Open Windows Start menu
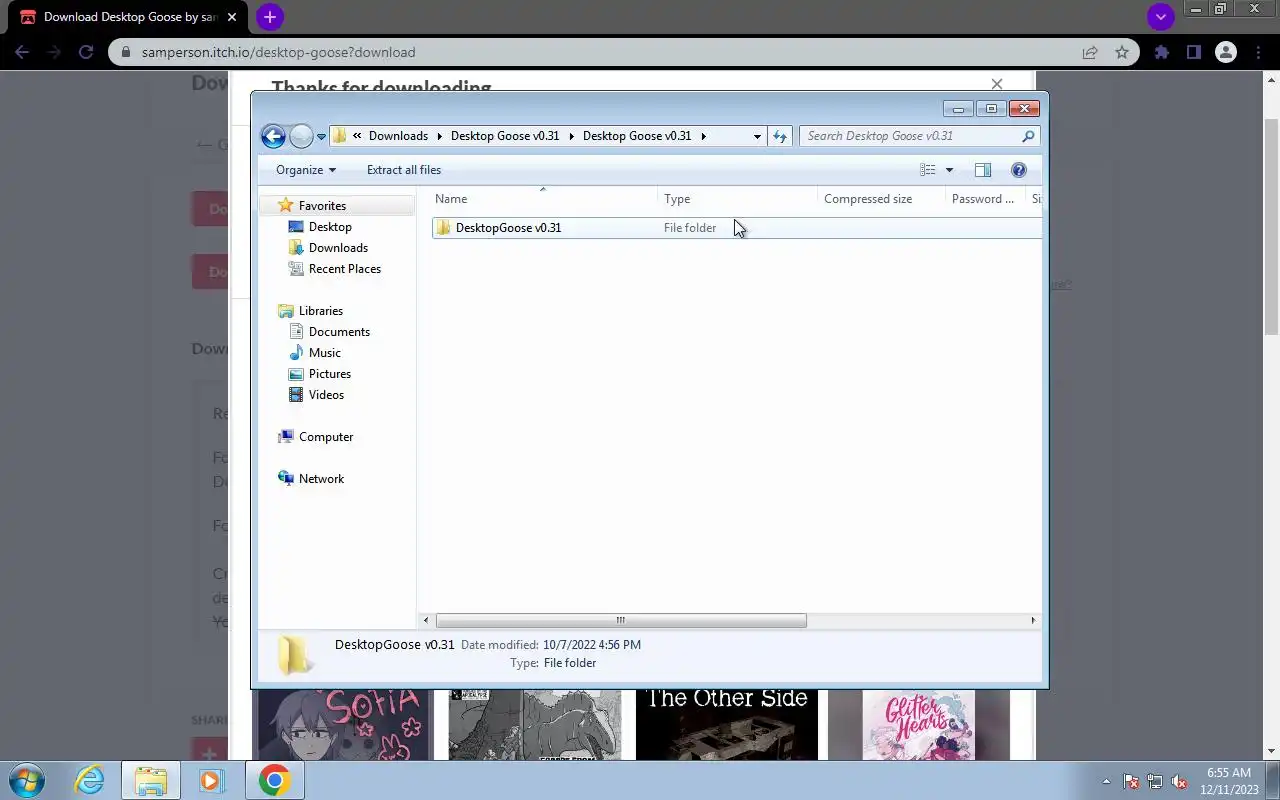This screenshot has width=1280, height=800. pos(27,780)
